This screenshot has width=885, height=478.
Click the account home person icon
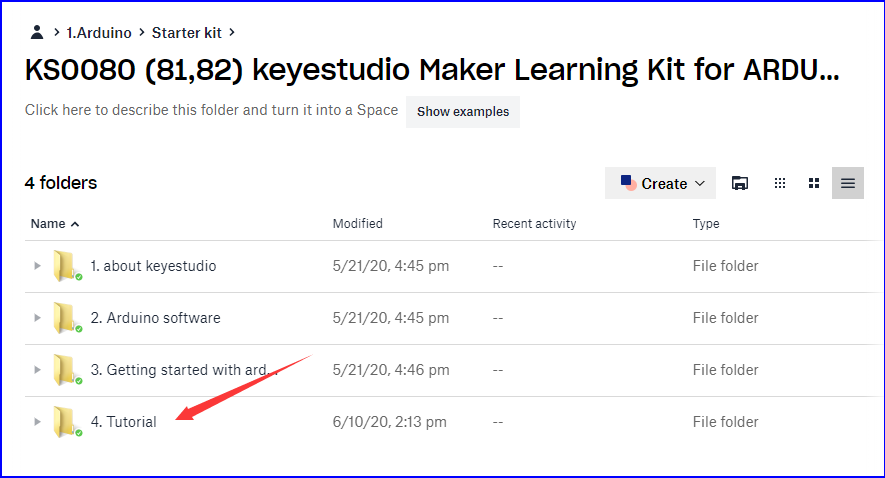coord(37,32)
